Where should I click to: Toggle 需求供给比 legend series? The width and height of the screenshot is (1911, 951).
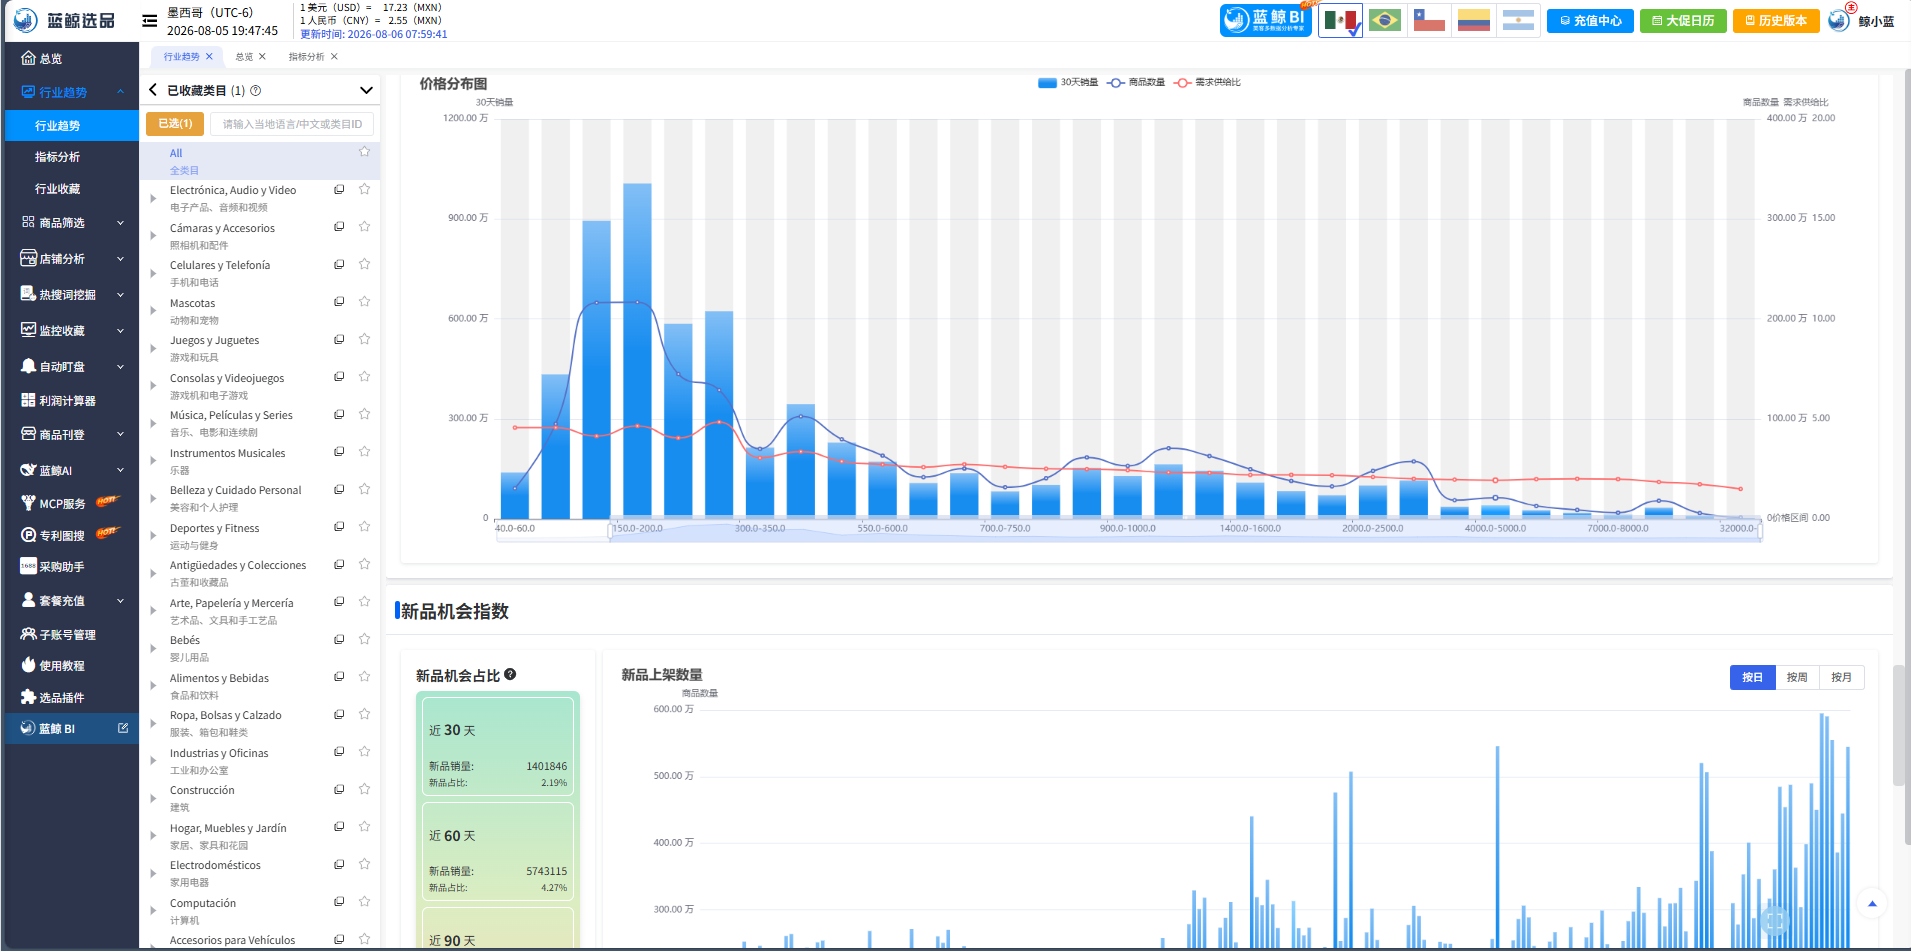click(1207, 82)
